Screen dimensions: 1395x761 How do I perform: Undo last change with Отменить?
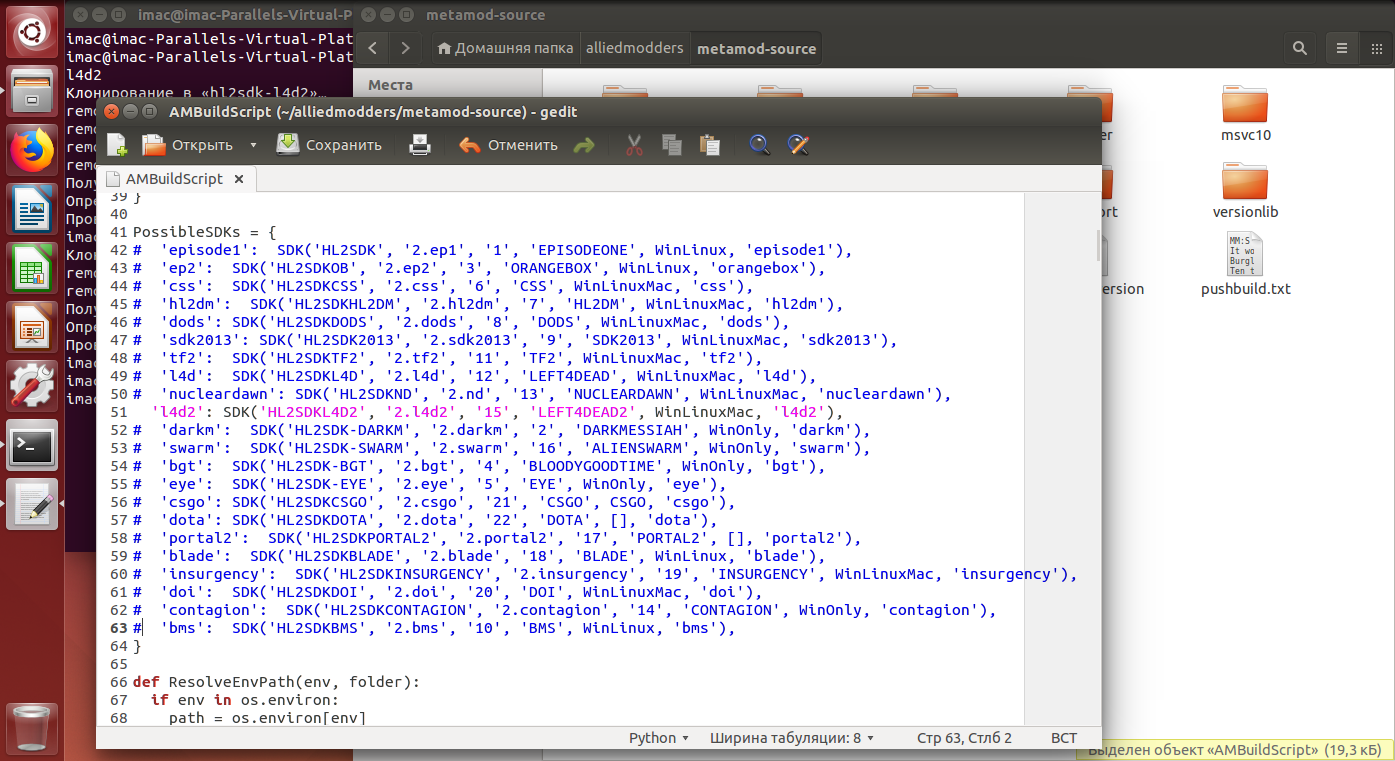tap(508, 145)
